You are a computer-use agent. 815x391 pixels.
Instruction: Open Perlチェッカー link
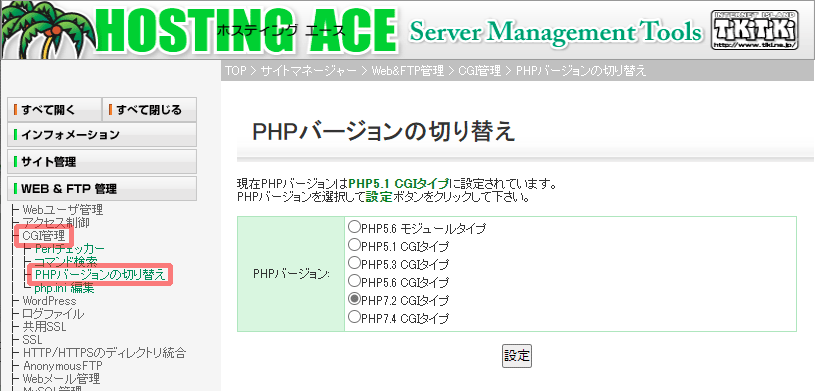click(69, 250)
